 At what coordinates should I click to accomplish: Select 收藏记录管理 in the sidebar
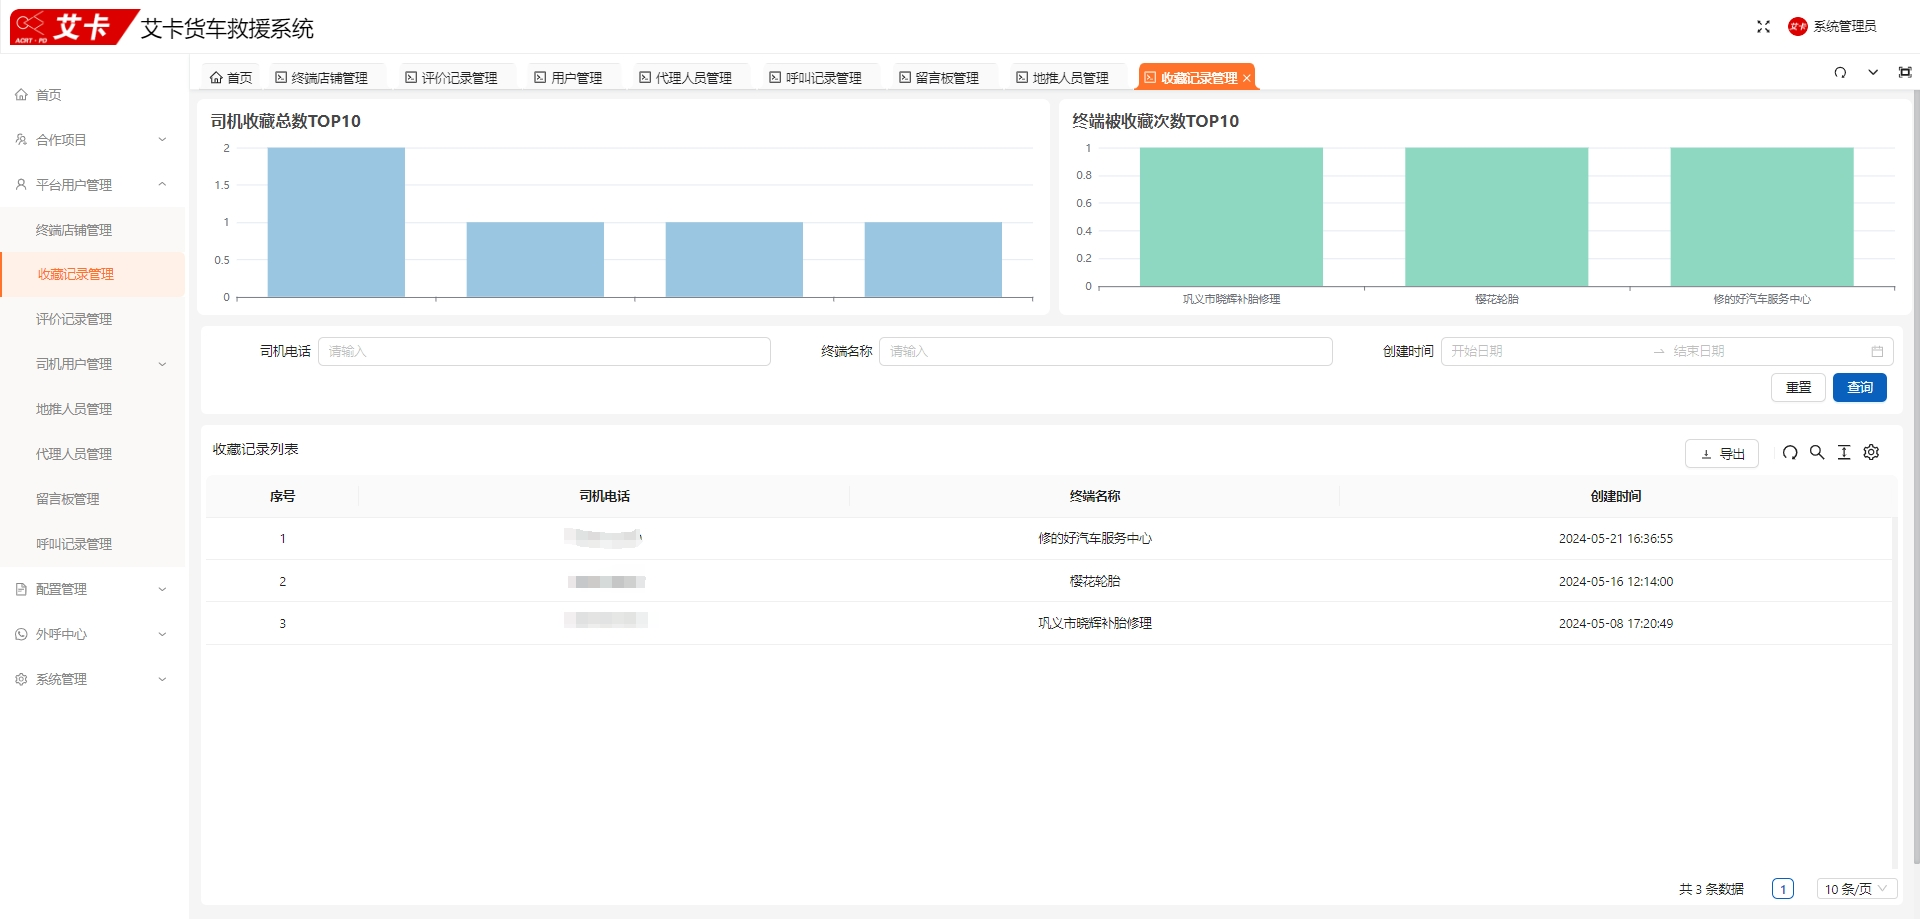(x=92, y=274)
